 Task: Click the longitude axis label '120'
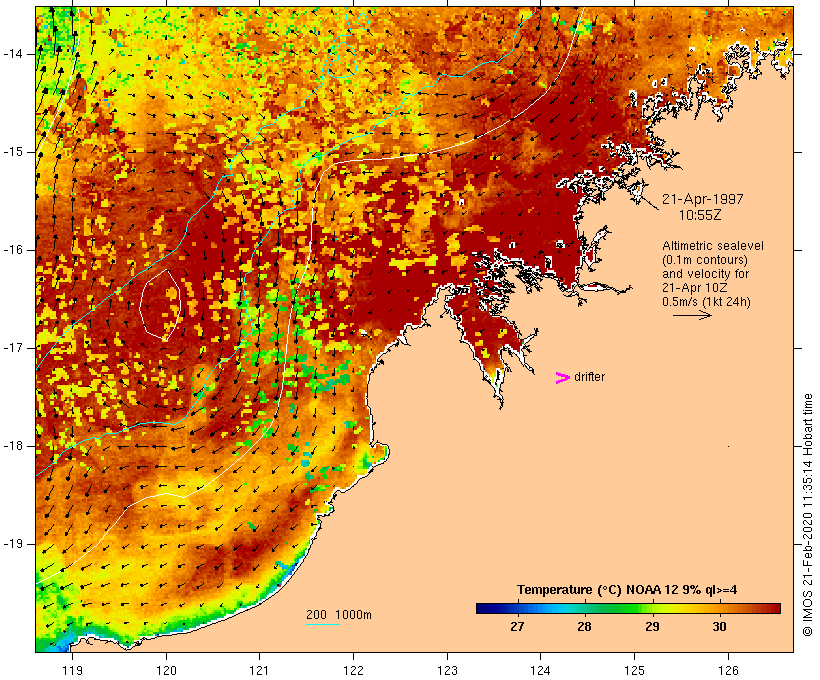point(166,670)
